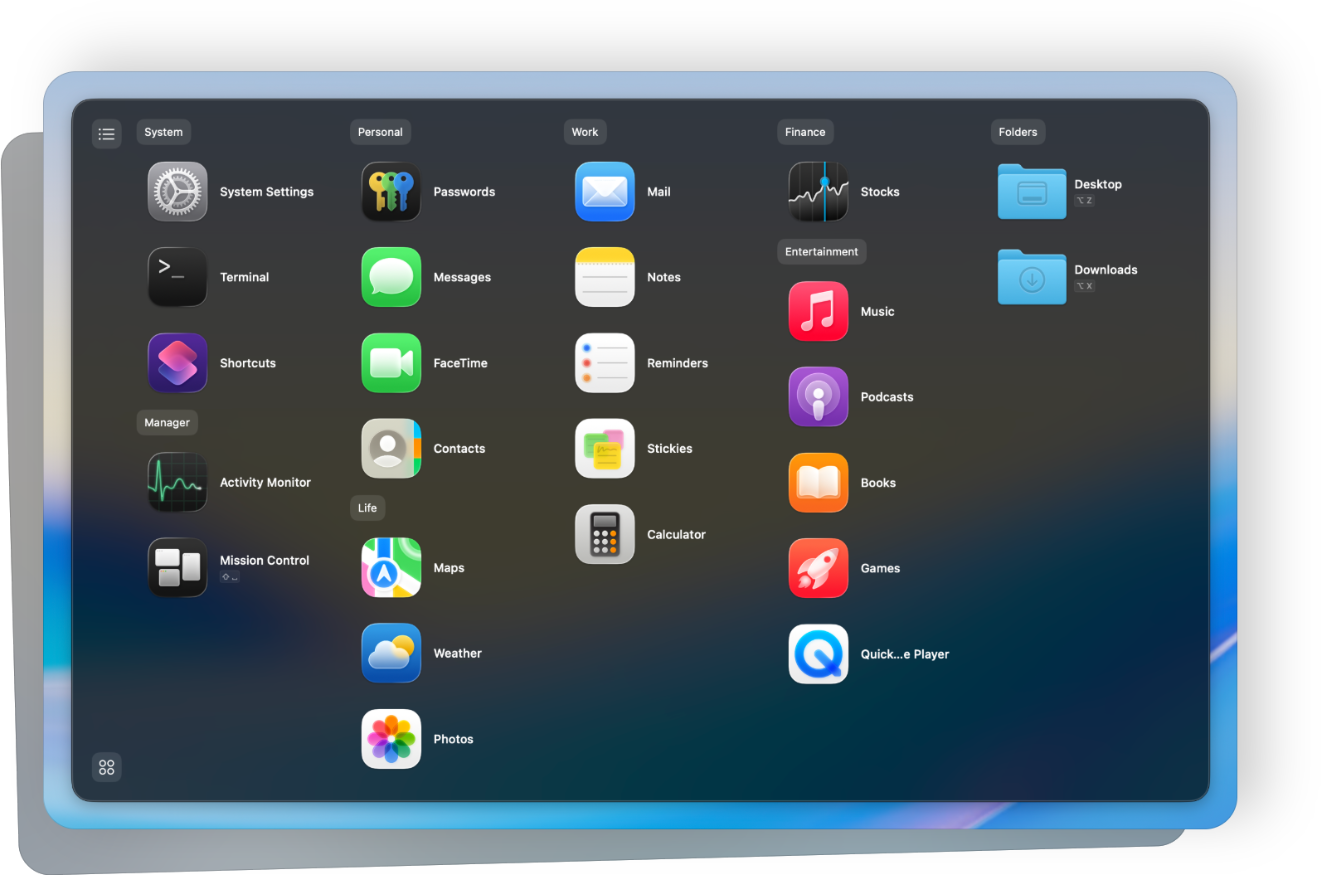The image size is (1321, 875).
Task: Click the Life group header
Action: (x=367, y=508)
